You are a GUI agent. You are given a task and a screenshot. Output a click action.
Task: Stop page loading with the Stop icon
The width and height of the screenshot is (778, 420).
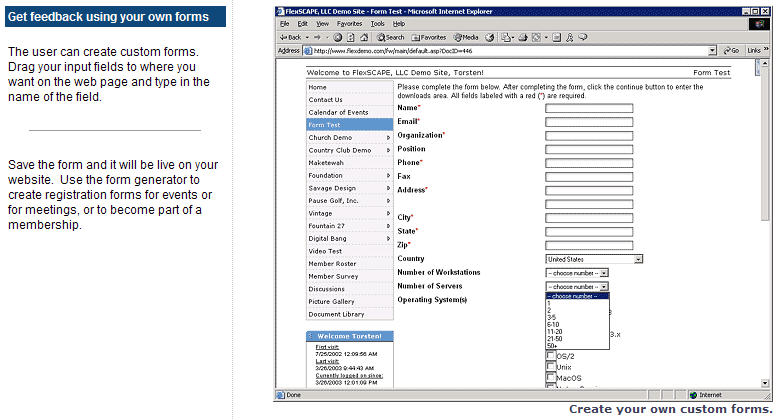[x=337, y=37]
